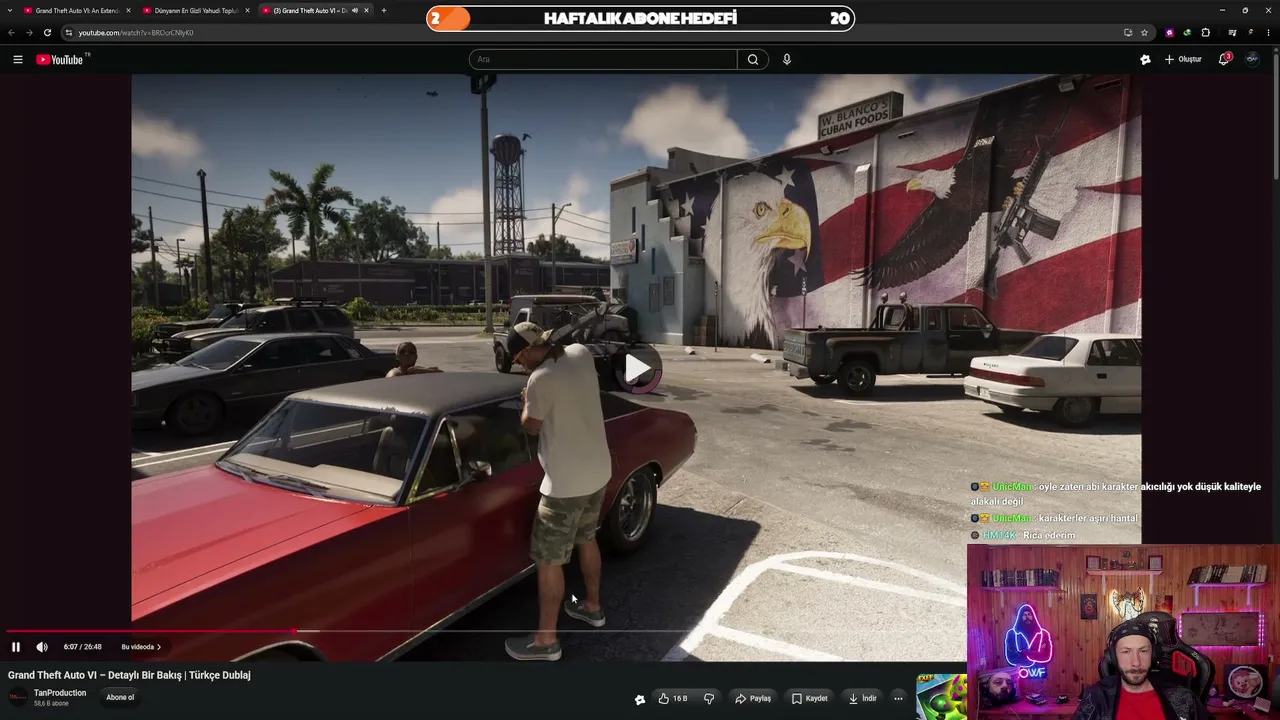The height and width of the screenshot is (720, 1280).
Task: Open the recommended video thumbnail below the player
Action: click(941, 697)
